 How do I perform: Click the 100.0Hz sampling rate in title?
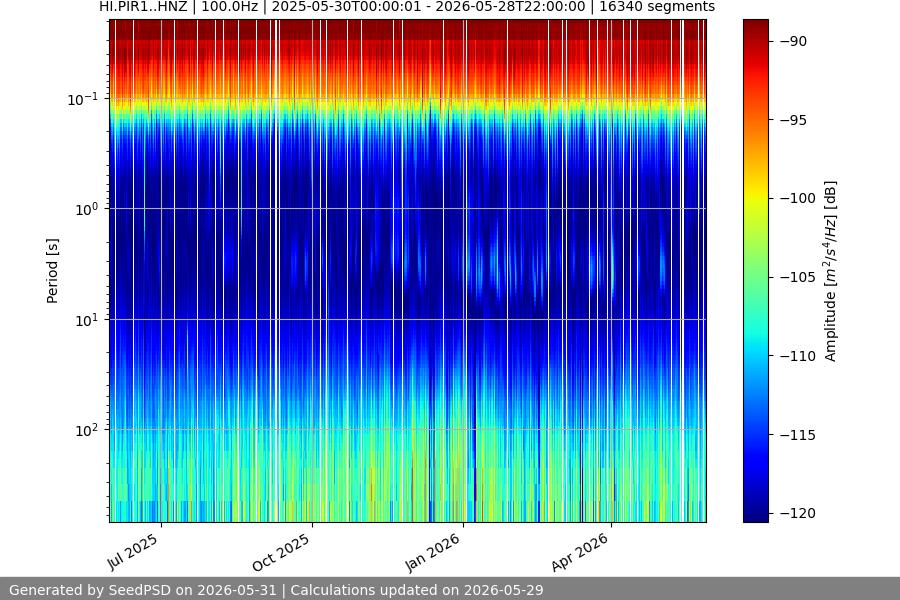(x=230, y=7)
